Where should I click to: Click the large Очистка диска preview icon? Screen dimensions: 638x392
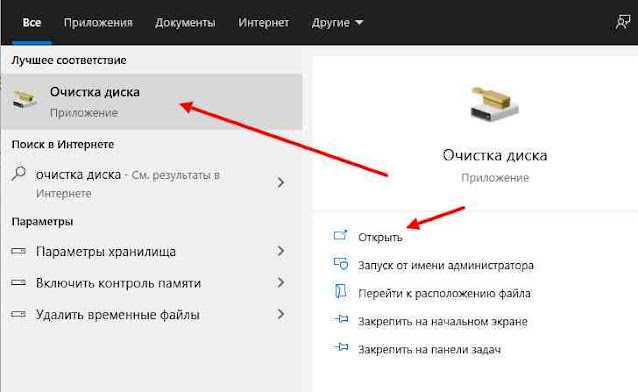coord(494,104)
